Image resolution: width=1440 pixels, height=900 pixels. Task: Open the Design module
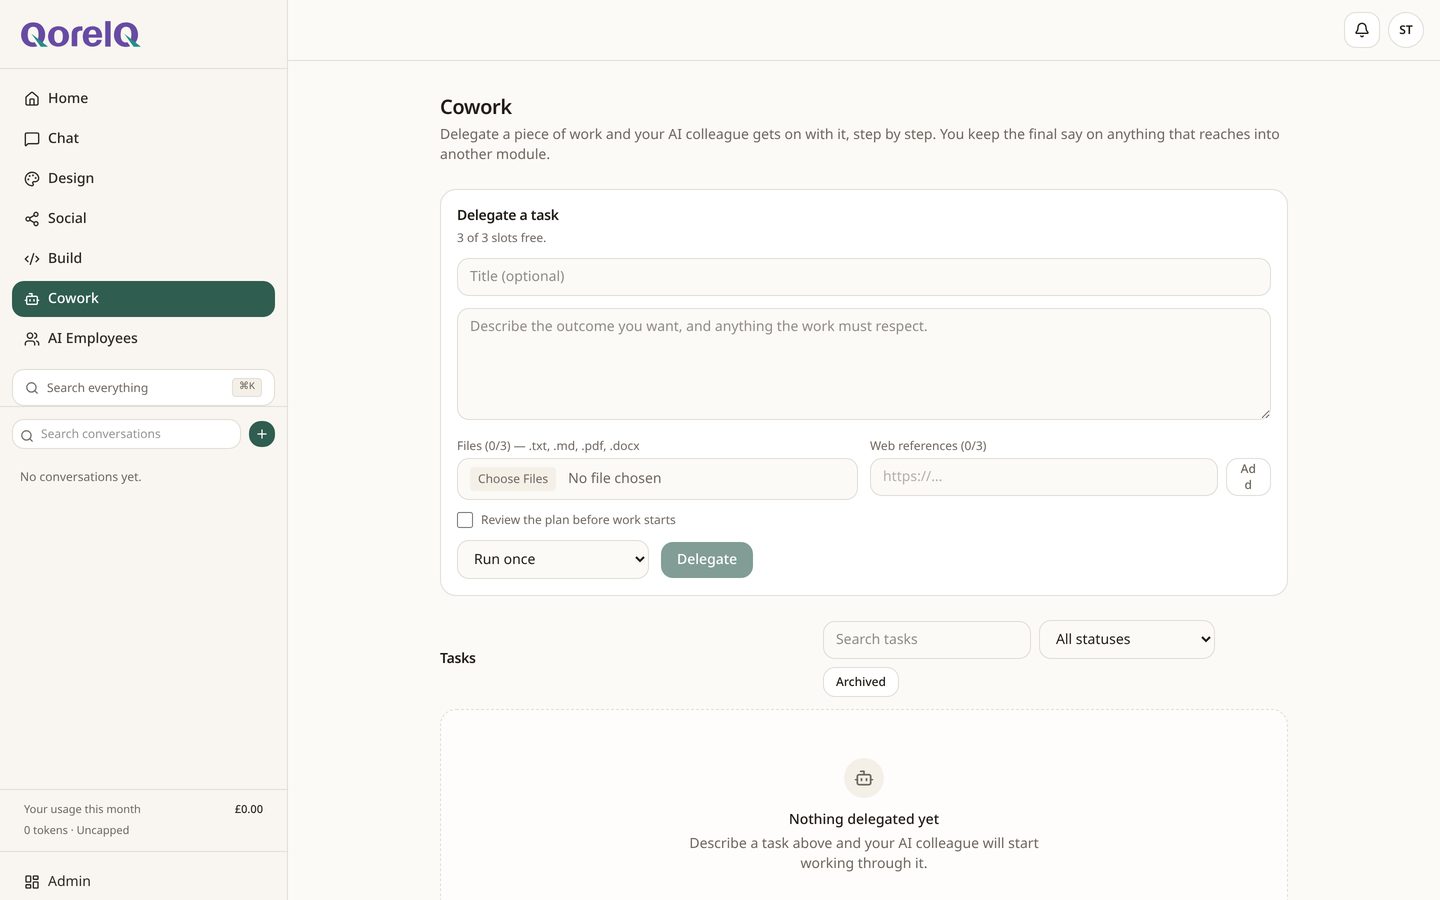[x=143, y=178]
